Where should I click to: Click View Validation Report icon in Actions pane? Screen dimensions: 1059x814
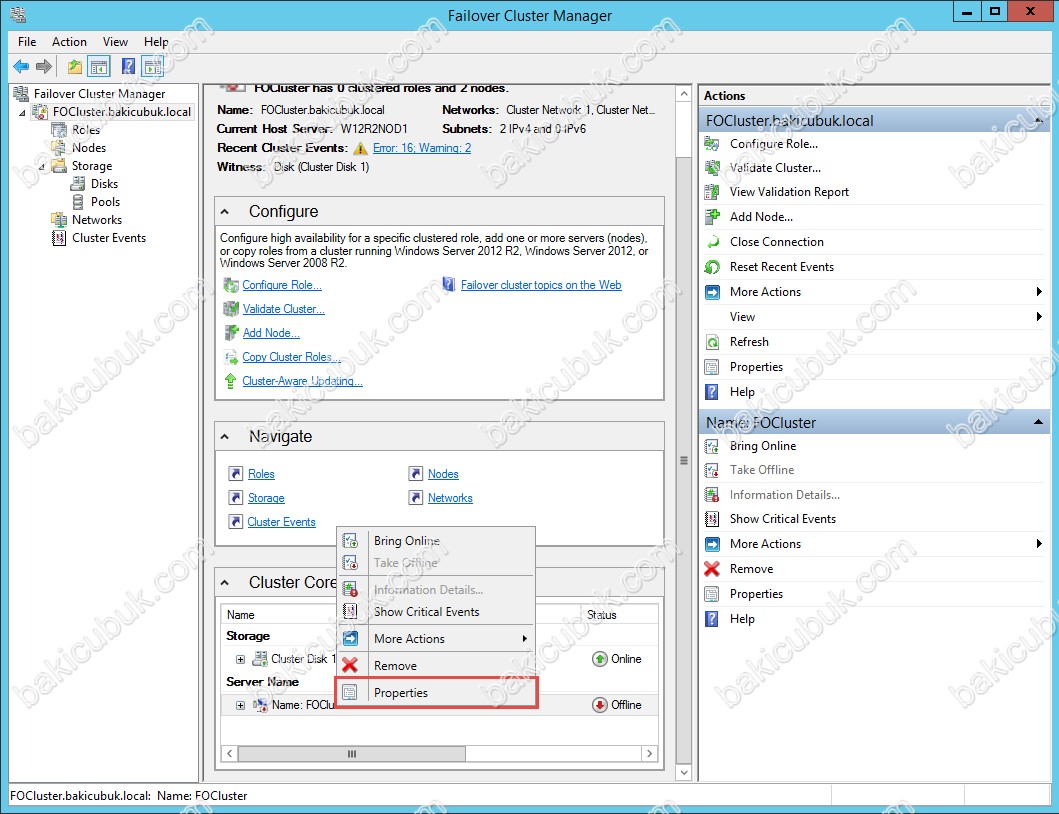pos(712,192)
